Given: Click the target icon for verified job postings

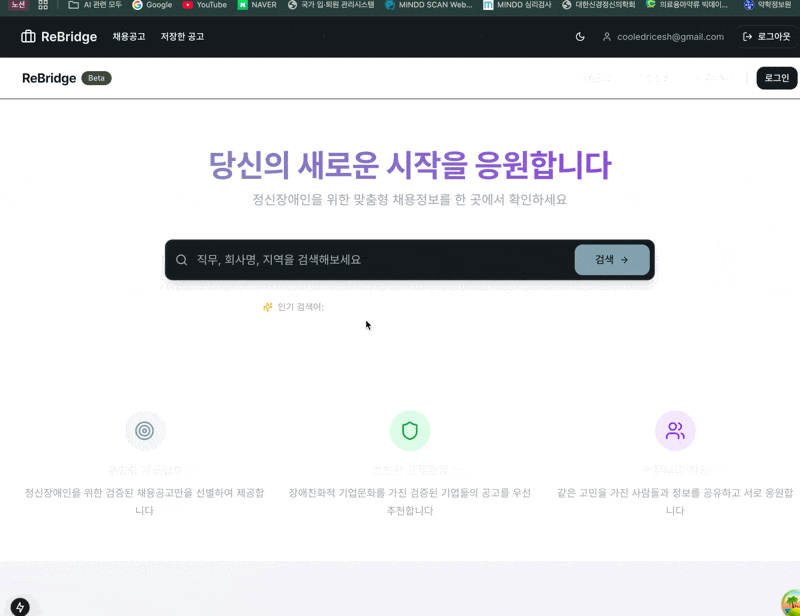Looking at the screenshot, I should (145, 431).
